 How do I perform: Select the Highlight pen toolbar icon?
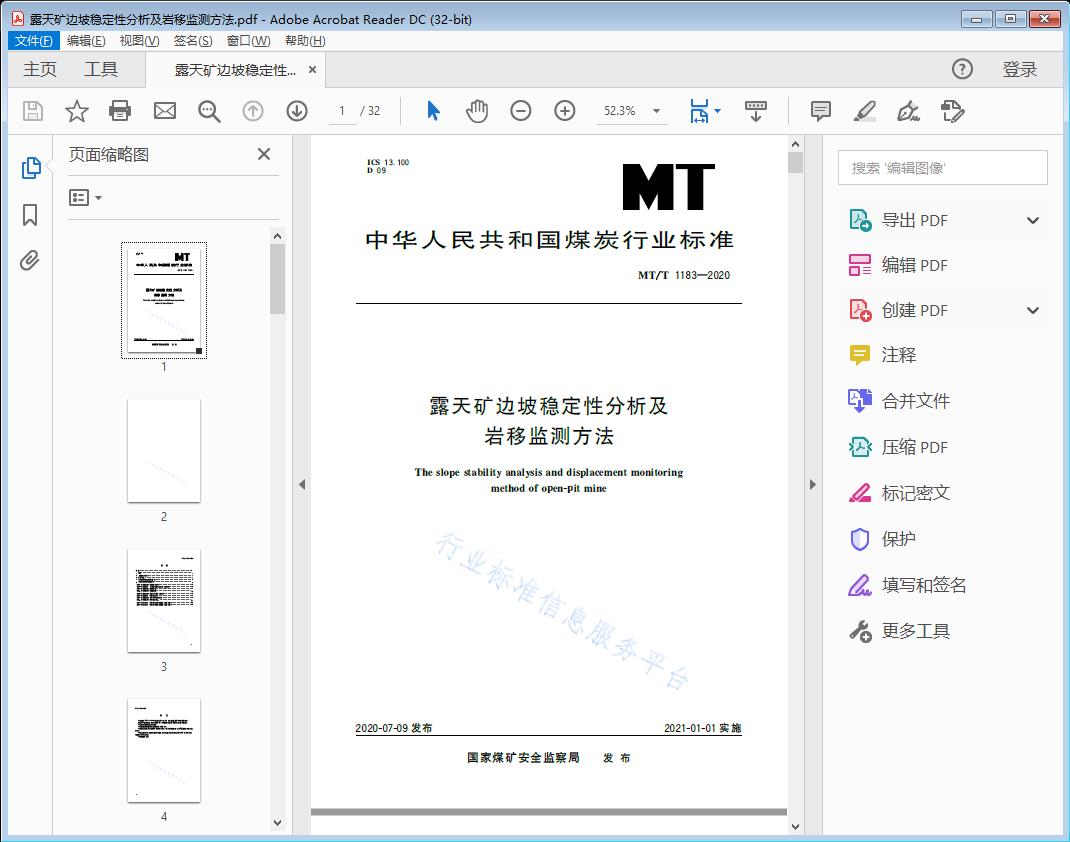(x=863, y=111)
